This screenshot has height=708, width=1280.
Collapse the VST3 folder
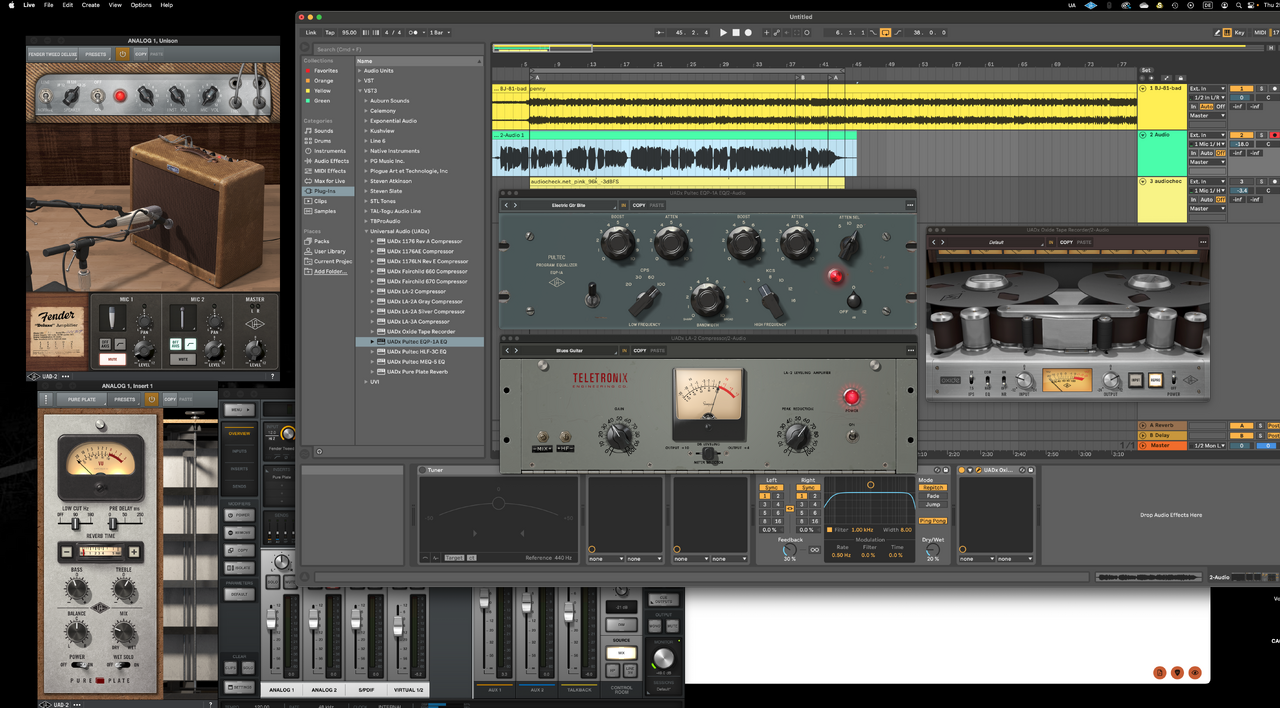click(360, 91)
